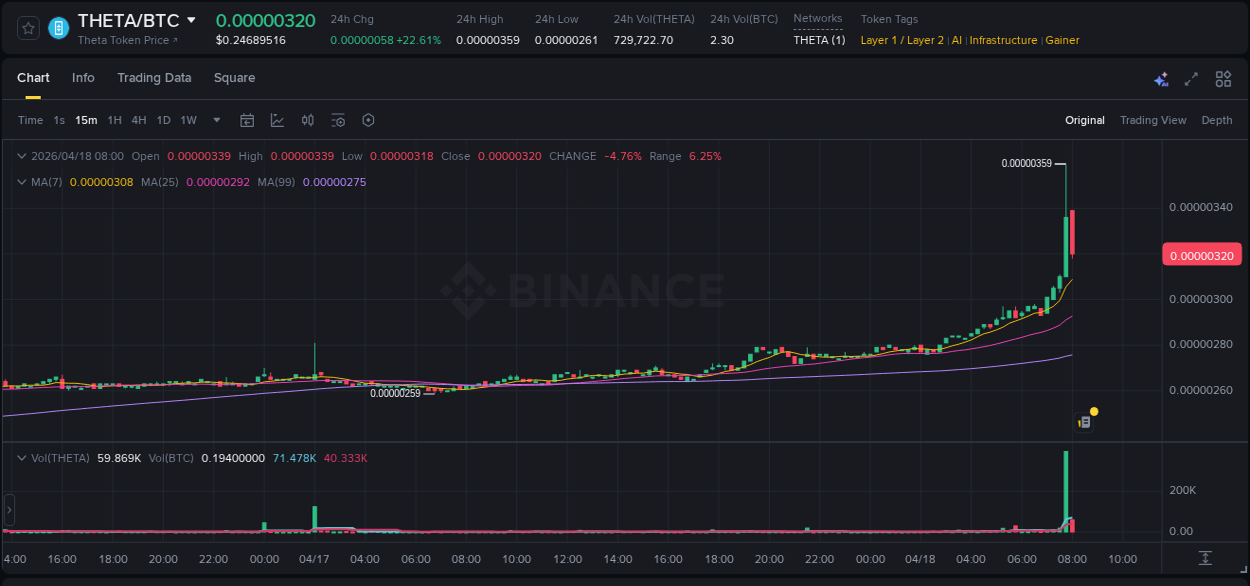This screenshot has height=586, width=1250.
Task: Switch to the Trading View chart
Action: tap(1153, 120)
